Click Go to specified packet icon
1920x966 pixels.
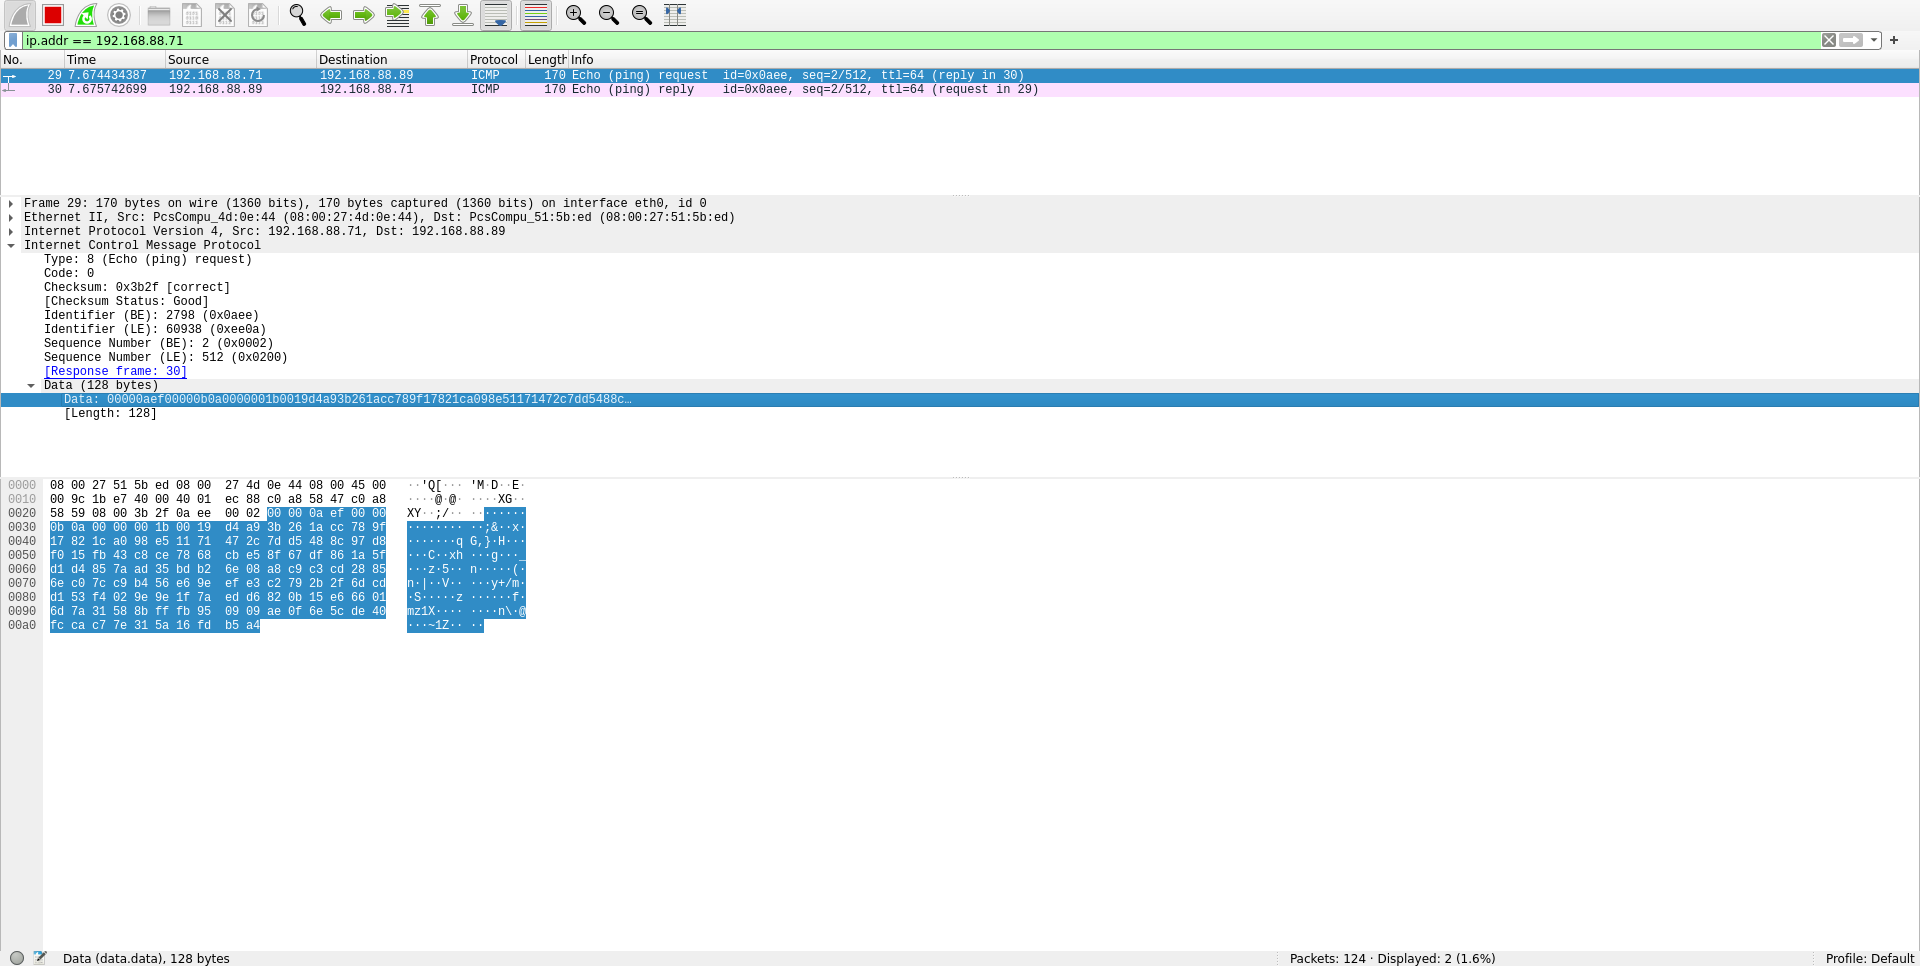point(397,15)
